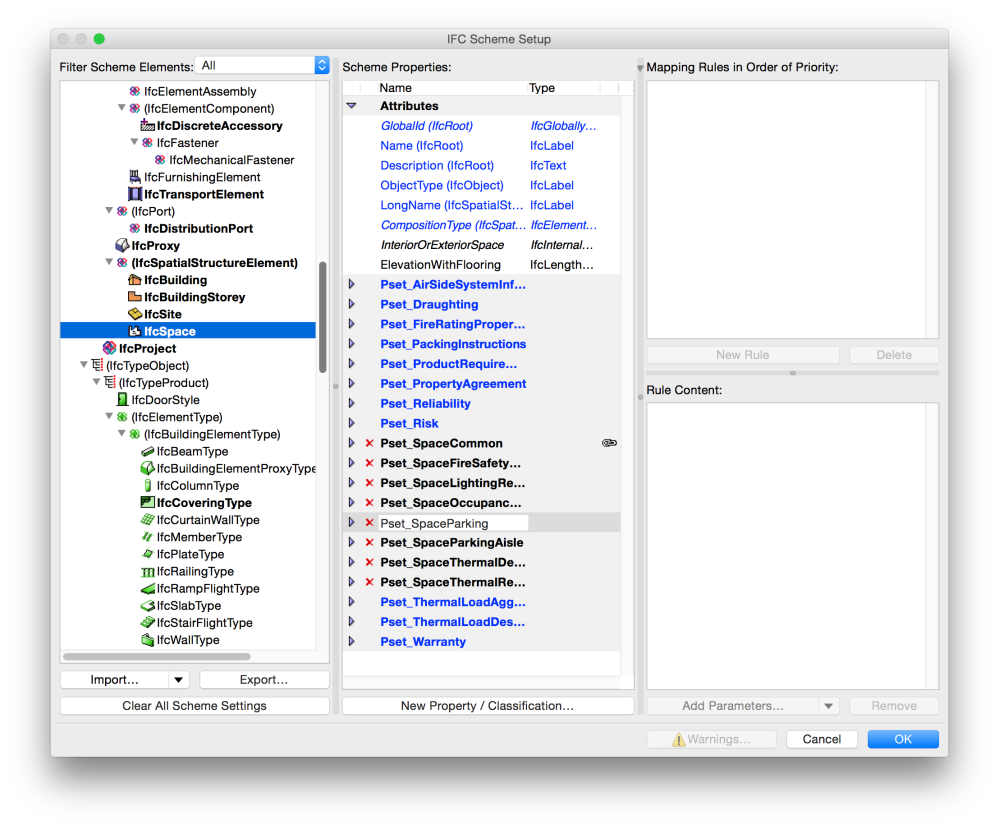Click the IfcSlabType icon
This screenshot has width=999, height=829.
coord(148,605)
